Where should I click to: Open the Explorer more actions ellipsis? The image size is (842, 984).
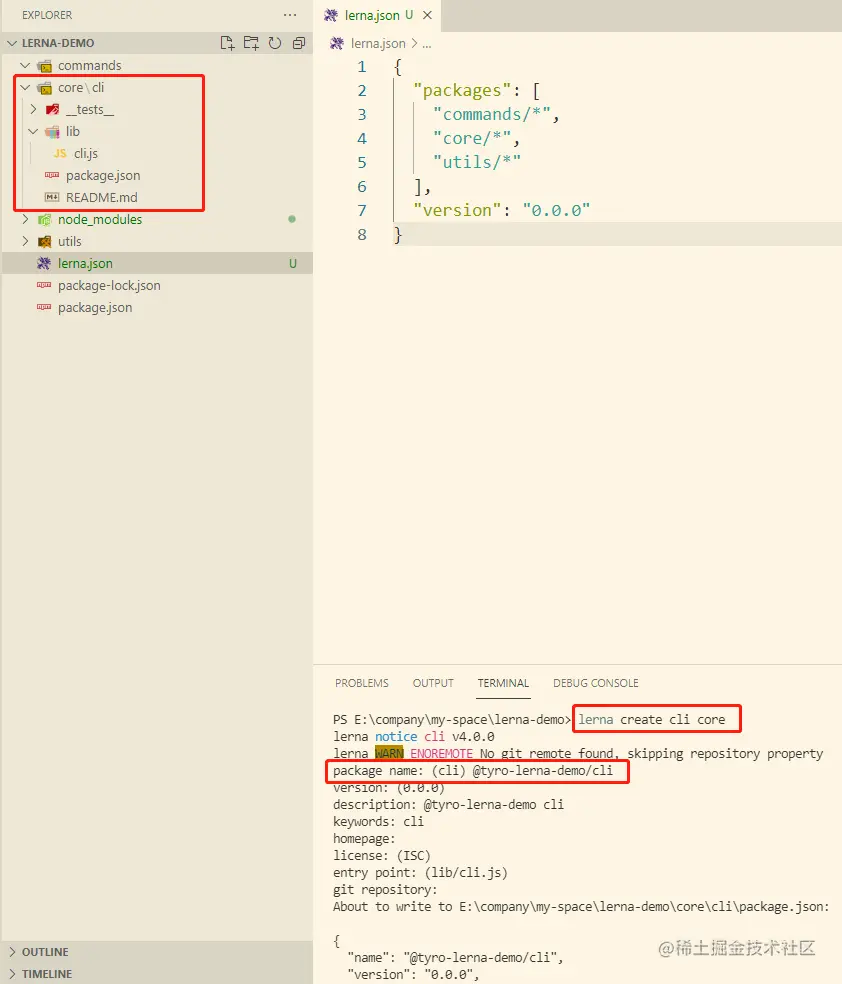tap(290, 14)
